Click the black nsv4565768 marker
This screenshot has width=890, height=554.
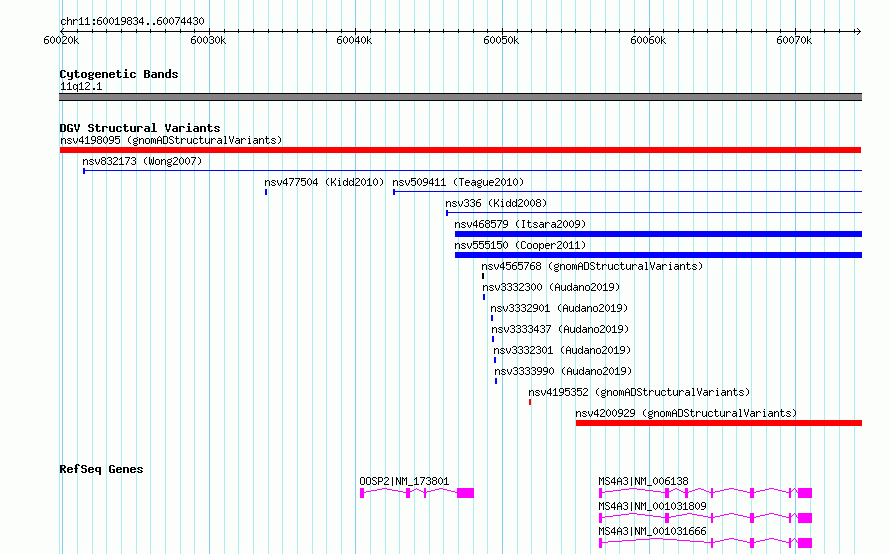(483, 276)
